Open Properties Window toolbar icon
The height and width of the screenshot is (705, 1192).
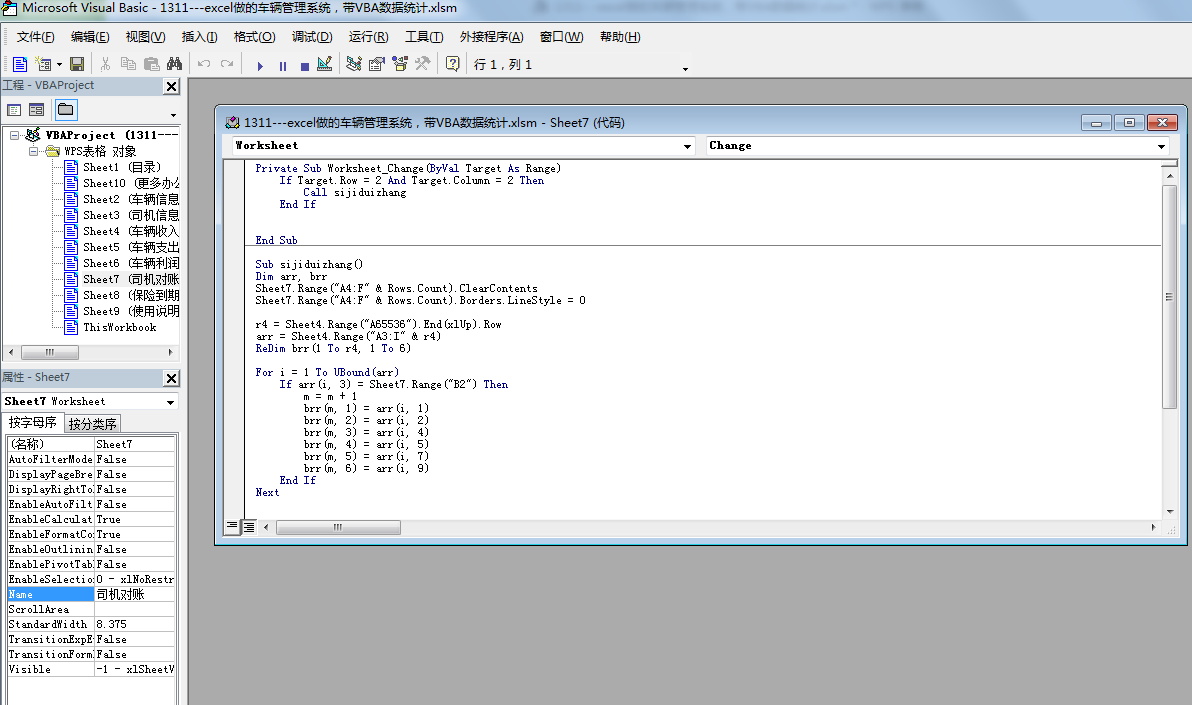(376, 65)
